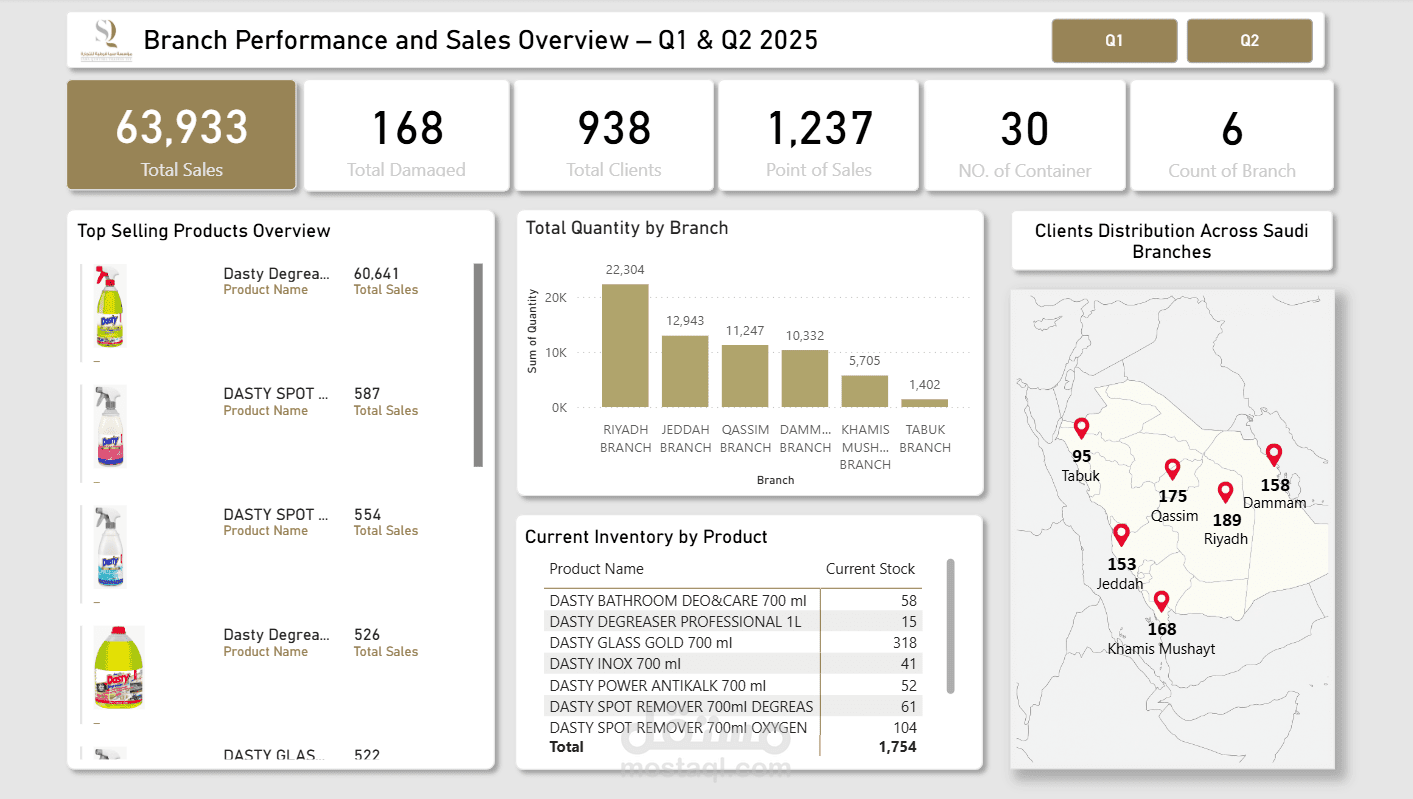Click the Khamis Mushayt map pin
The width and height of the screenshot is (1413, 799).
[1161, 602]
